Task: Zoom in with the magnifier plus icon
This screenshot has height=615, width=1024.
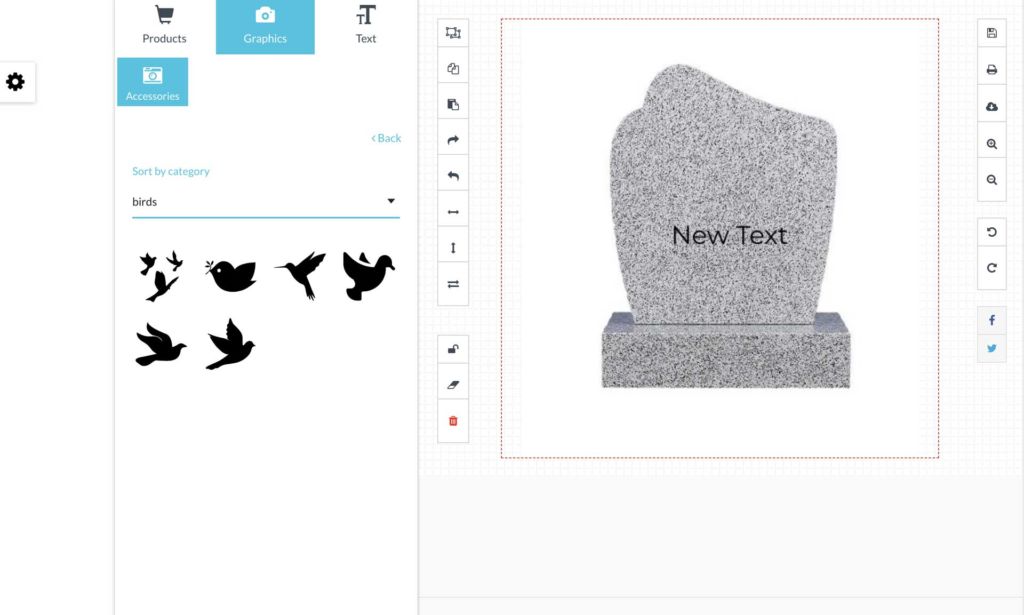Action: (x=991, y=144)
